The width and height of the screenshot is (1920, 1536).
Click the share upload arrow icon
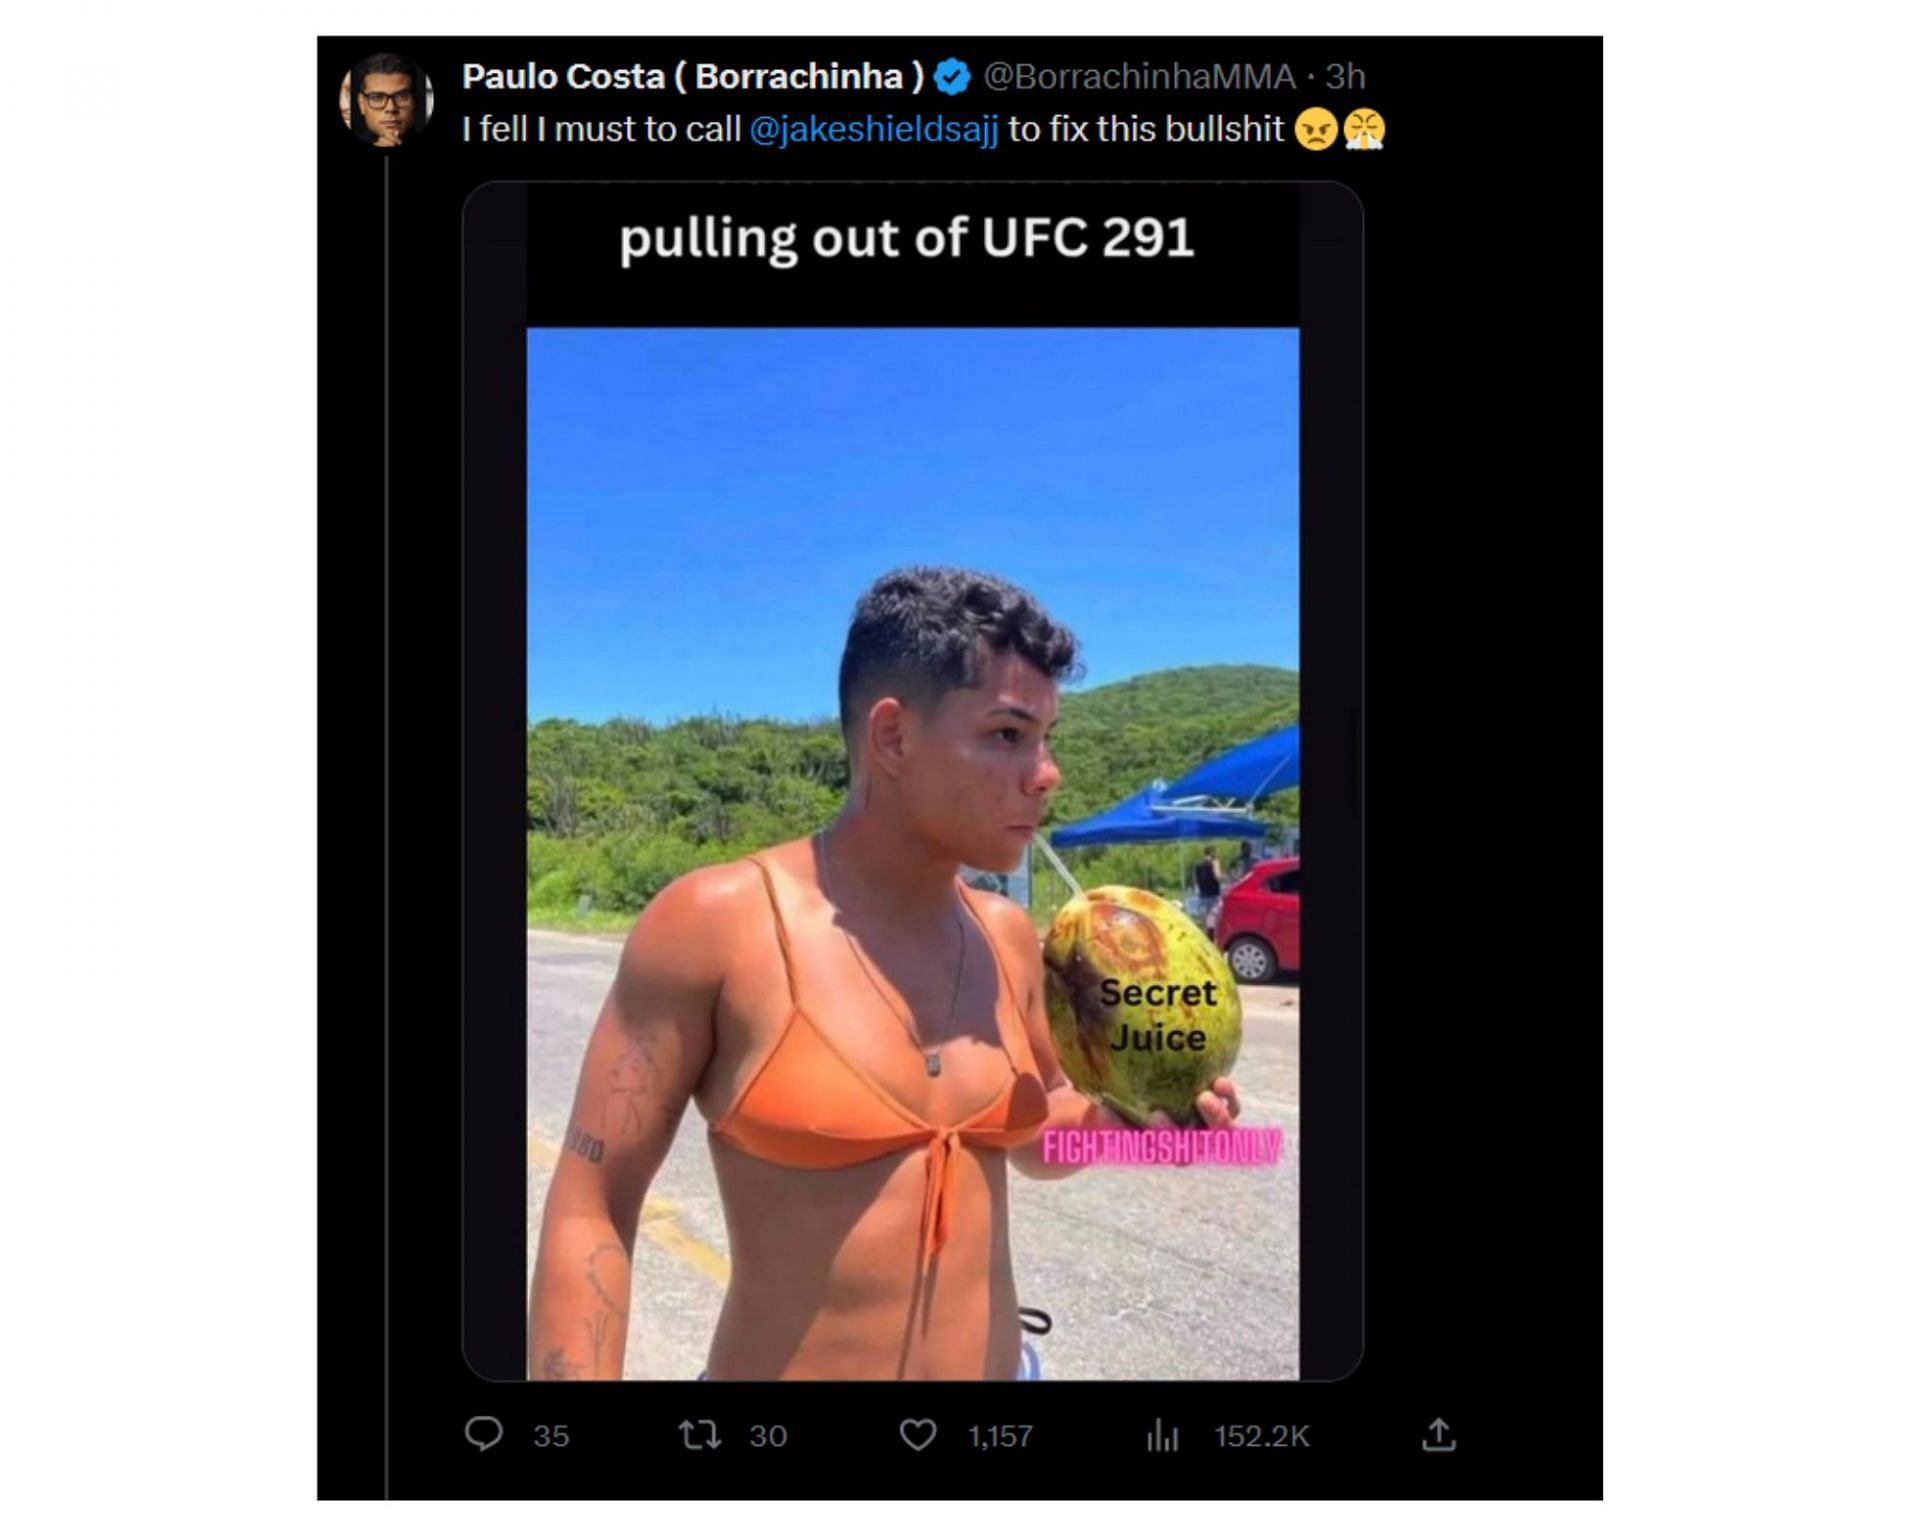pos(1439,1435)
